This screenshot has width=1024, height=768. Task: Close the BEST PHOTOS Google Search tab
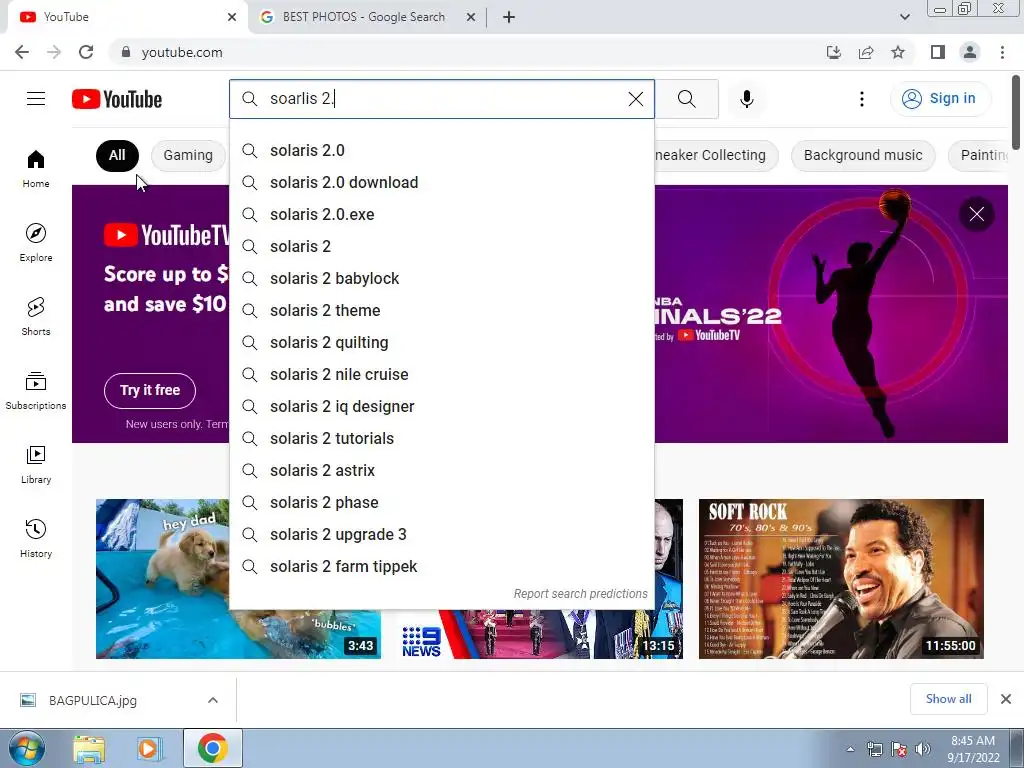click(x=471, y=17)
